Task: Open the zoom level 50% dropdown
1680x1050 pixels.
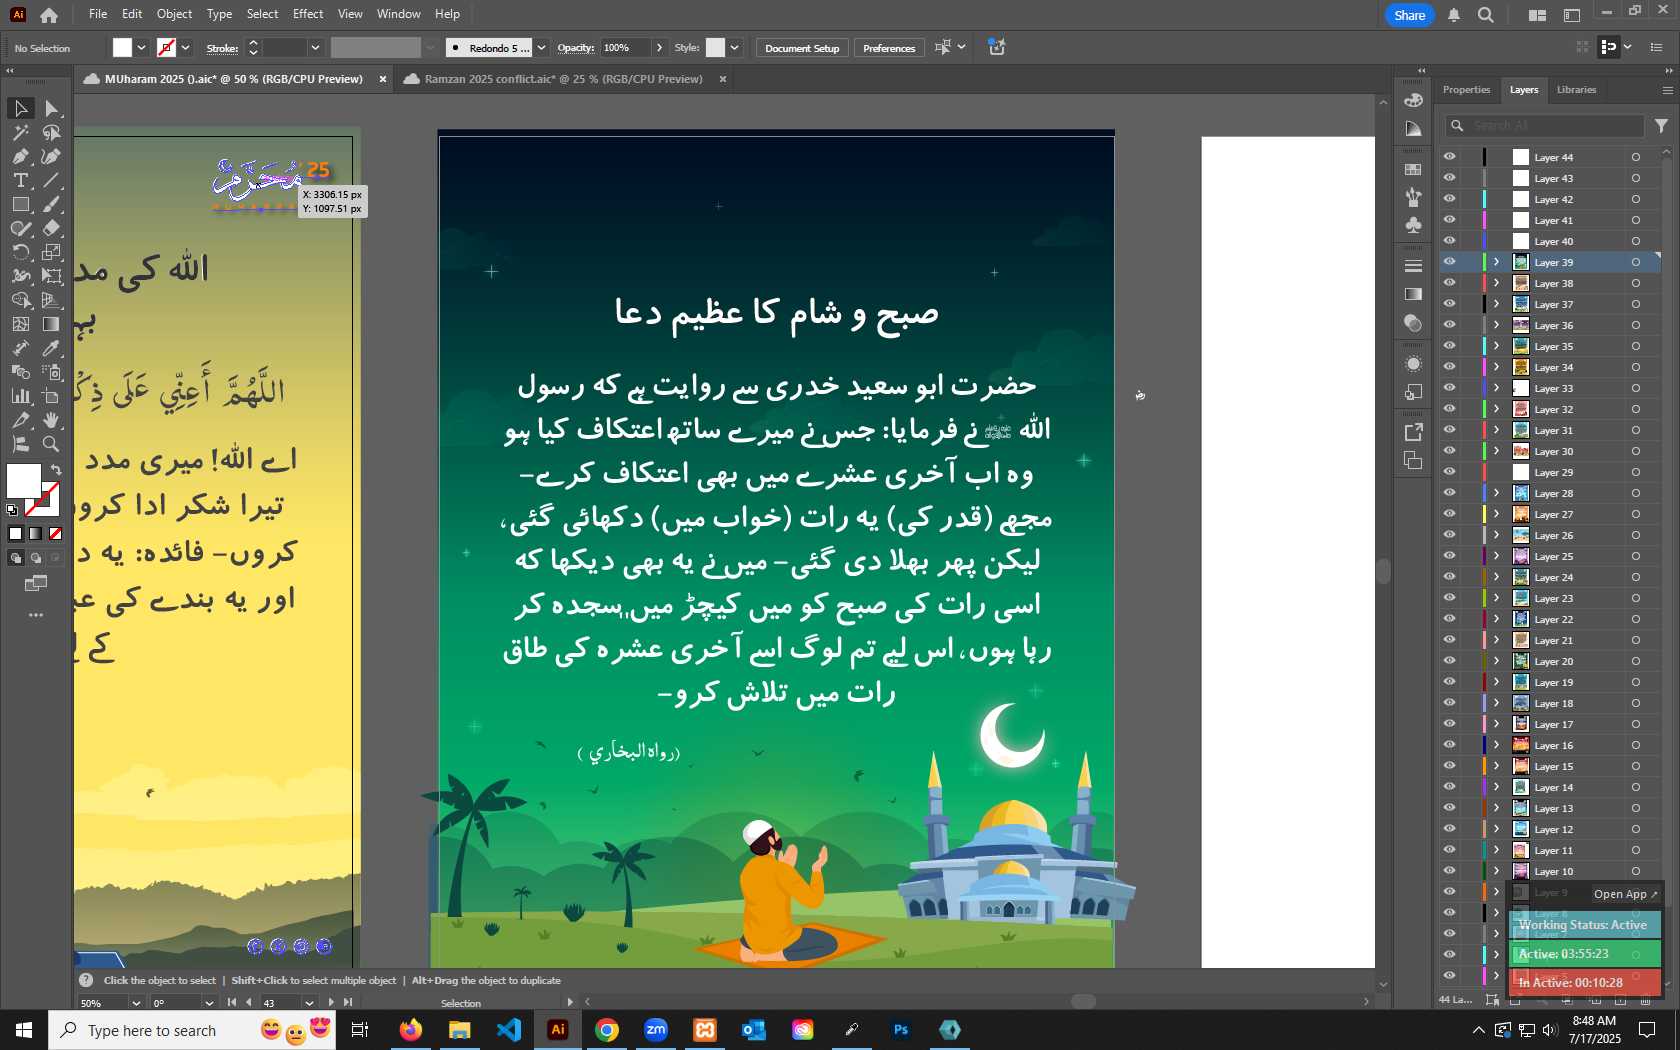Action: [136, 1003]
